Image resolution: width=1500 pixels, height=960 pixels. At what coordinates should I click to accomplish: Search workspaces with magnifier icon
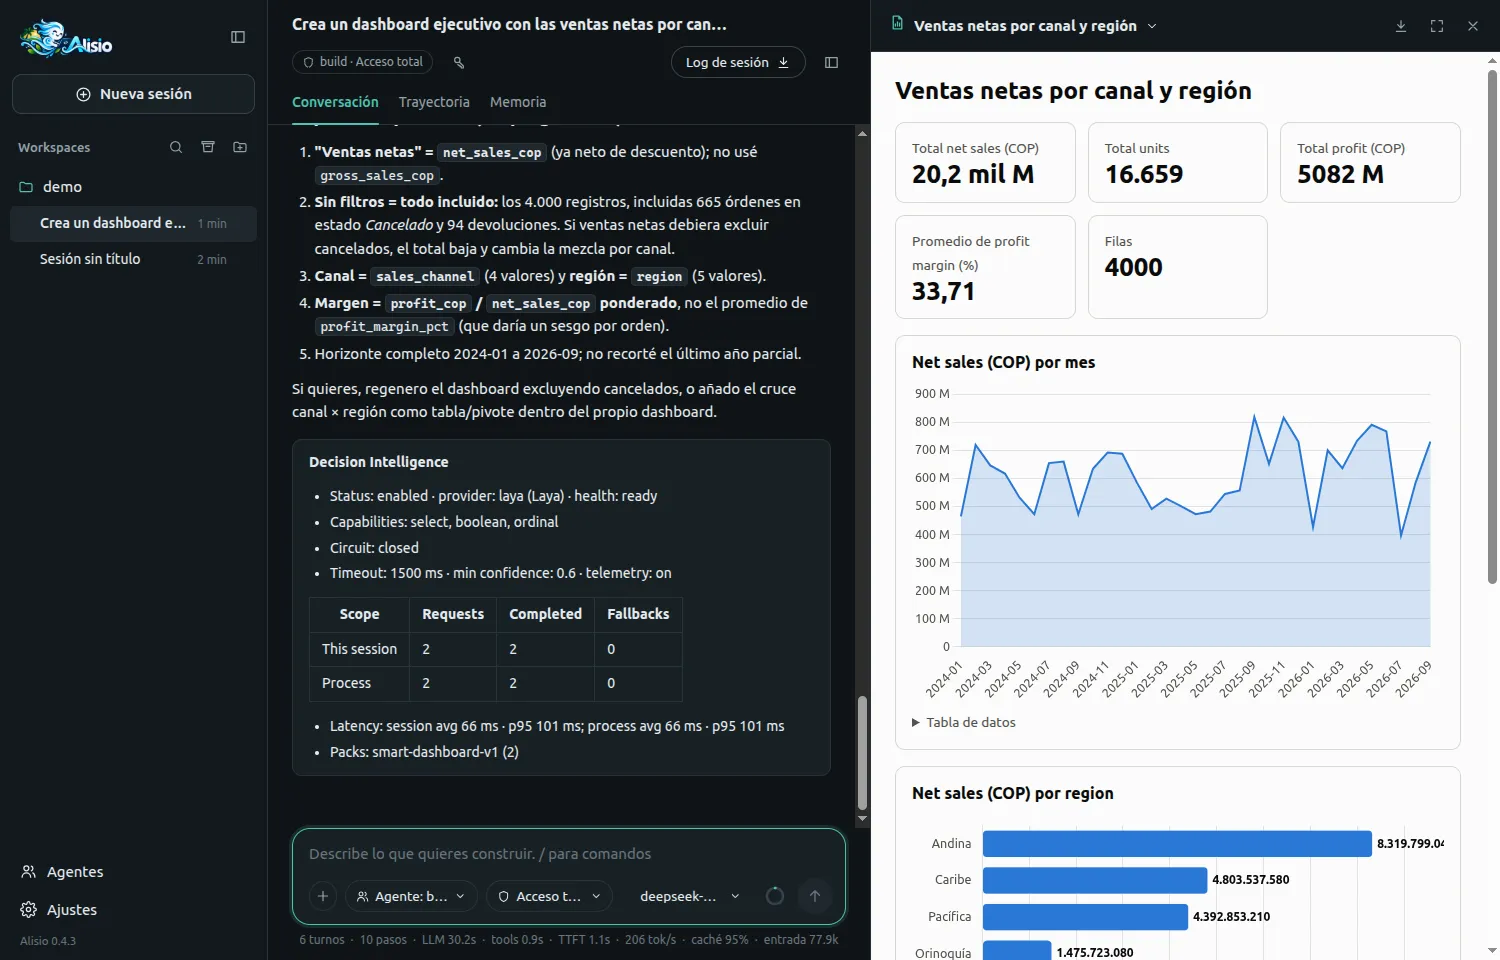176,147
